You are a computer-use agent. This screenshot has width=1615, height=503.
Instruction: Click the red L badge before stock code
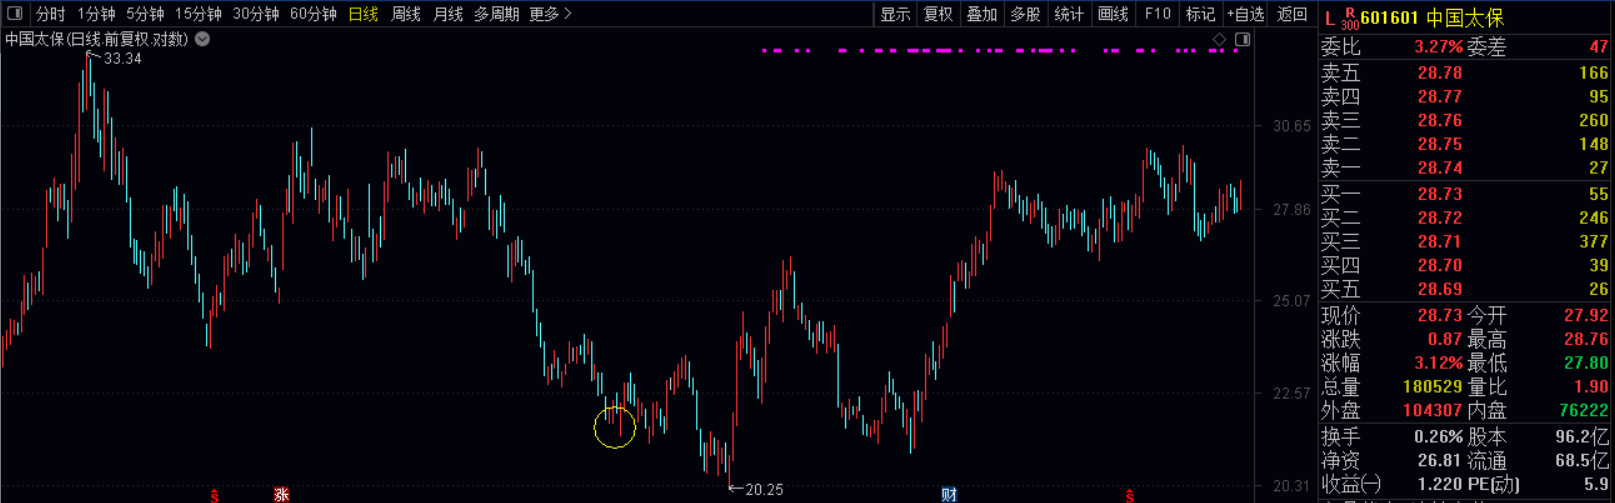point(1329,18)
